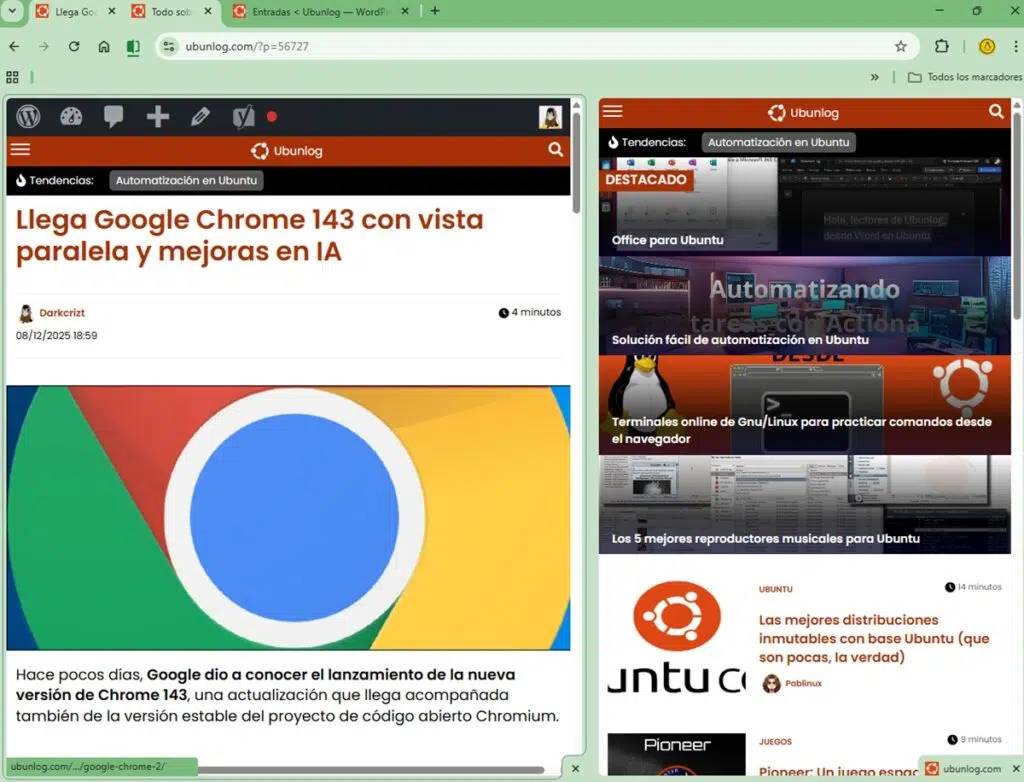The height and width of the screenshot is (782, 1024).
Task: Go back to the previous page
Action: [14, 46]
